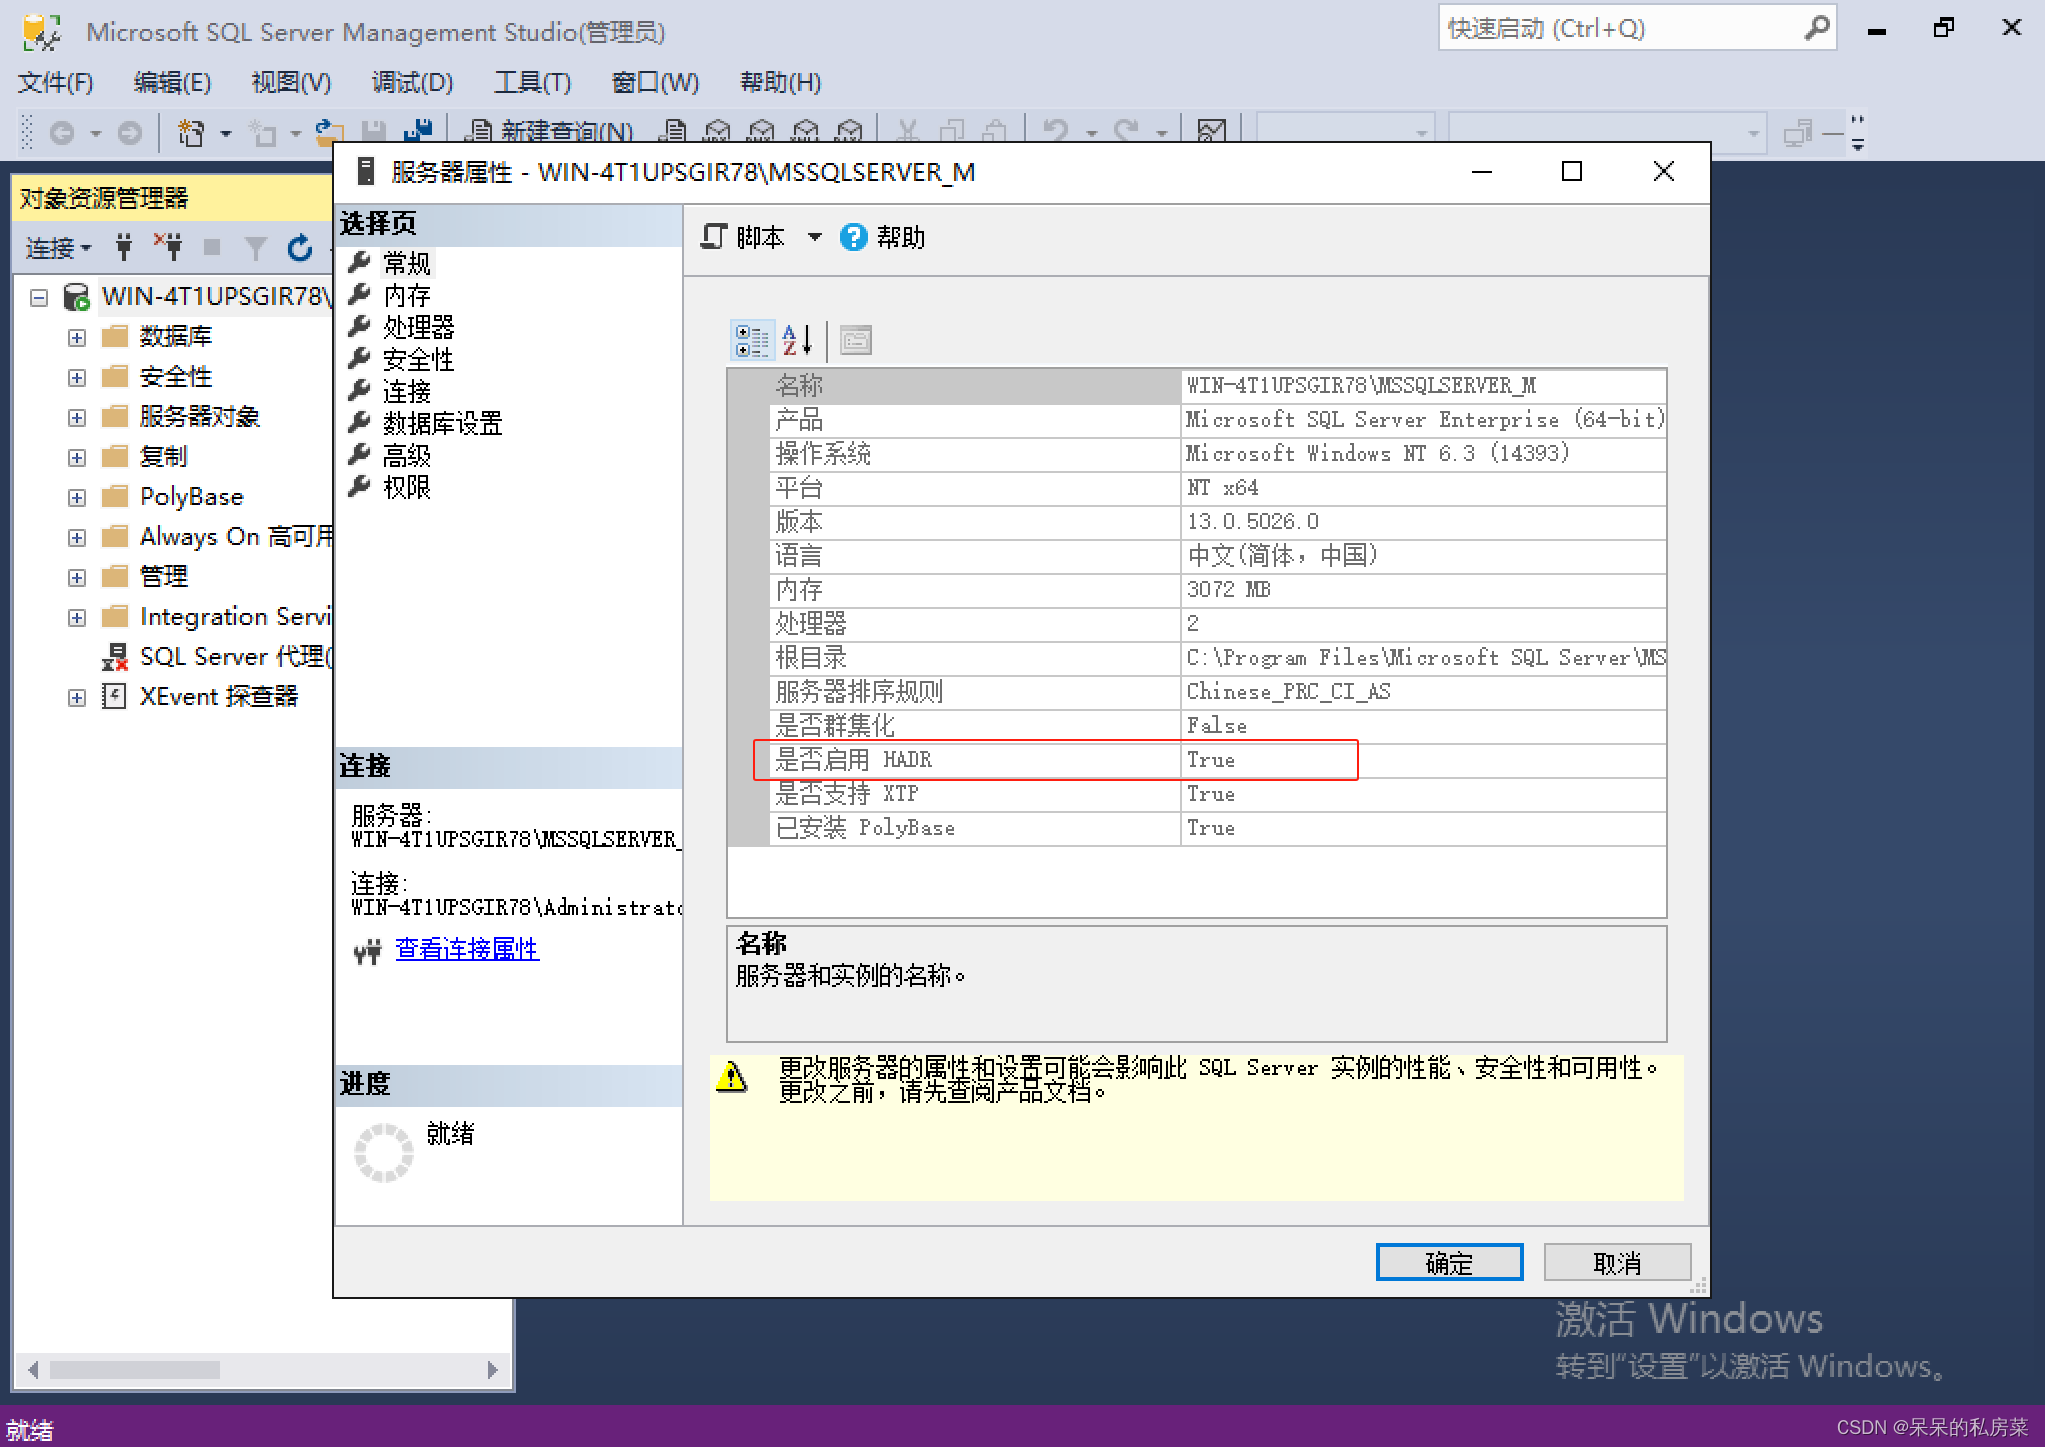Image resolution: width=2045 pixels, height=1447 pixels.
Task: Expand the 复制 folder node
Action: pos(77,457)
